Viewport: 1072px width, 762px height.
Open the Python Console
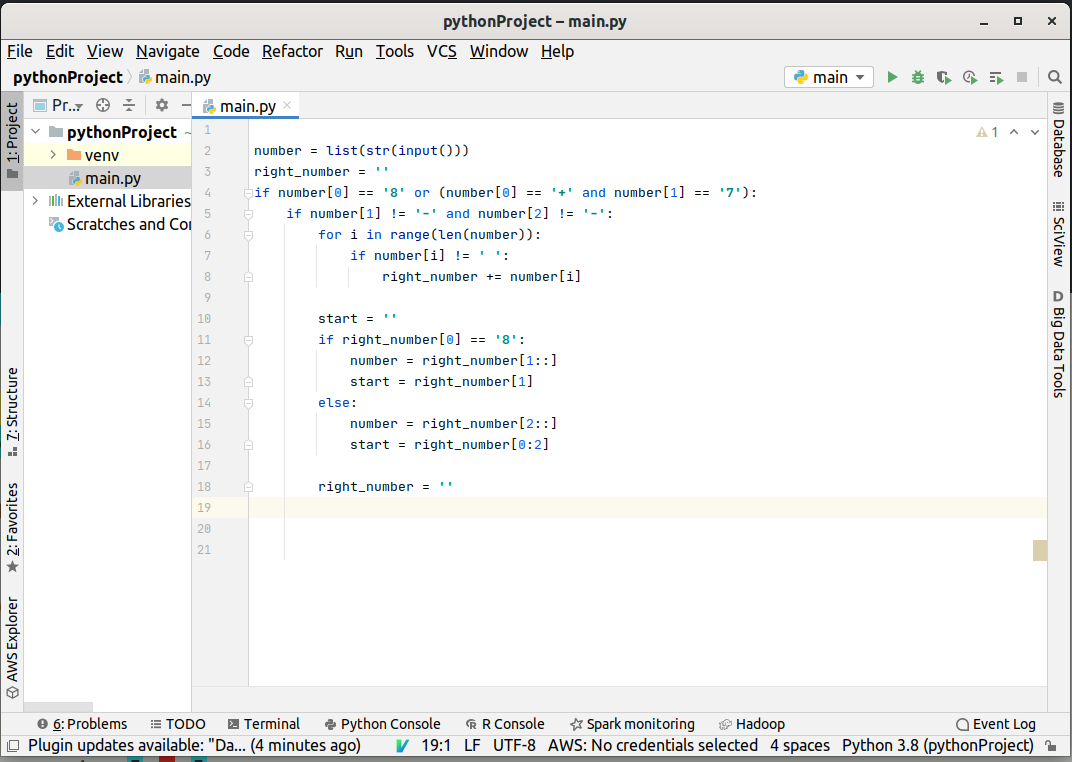(x=383, y=724)
